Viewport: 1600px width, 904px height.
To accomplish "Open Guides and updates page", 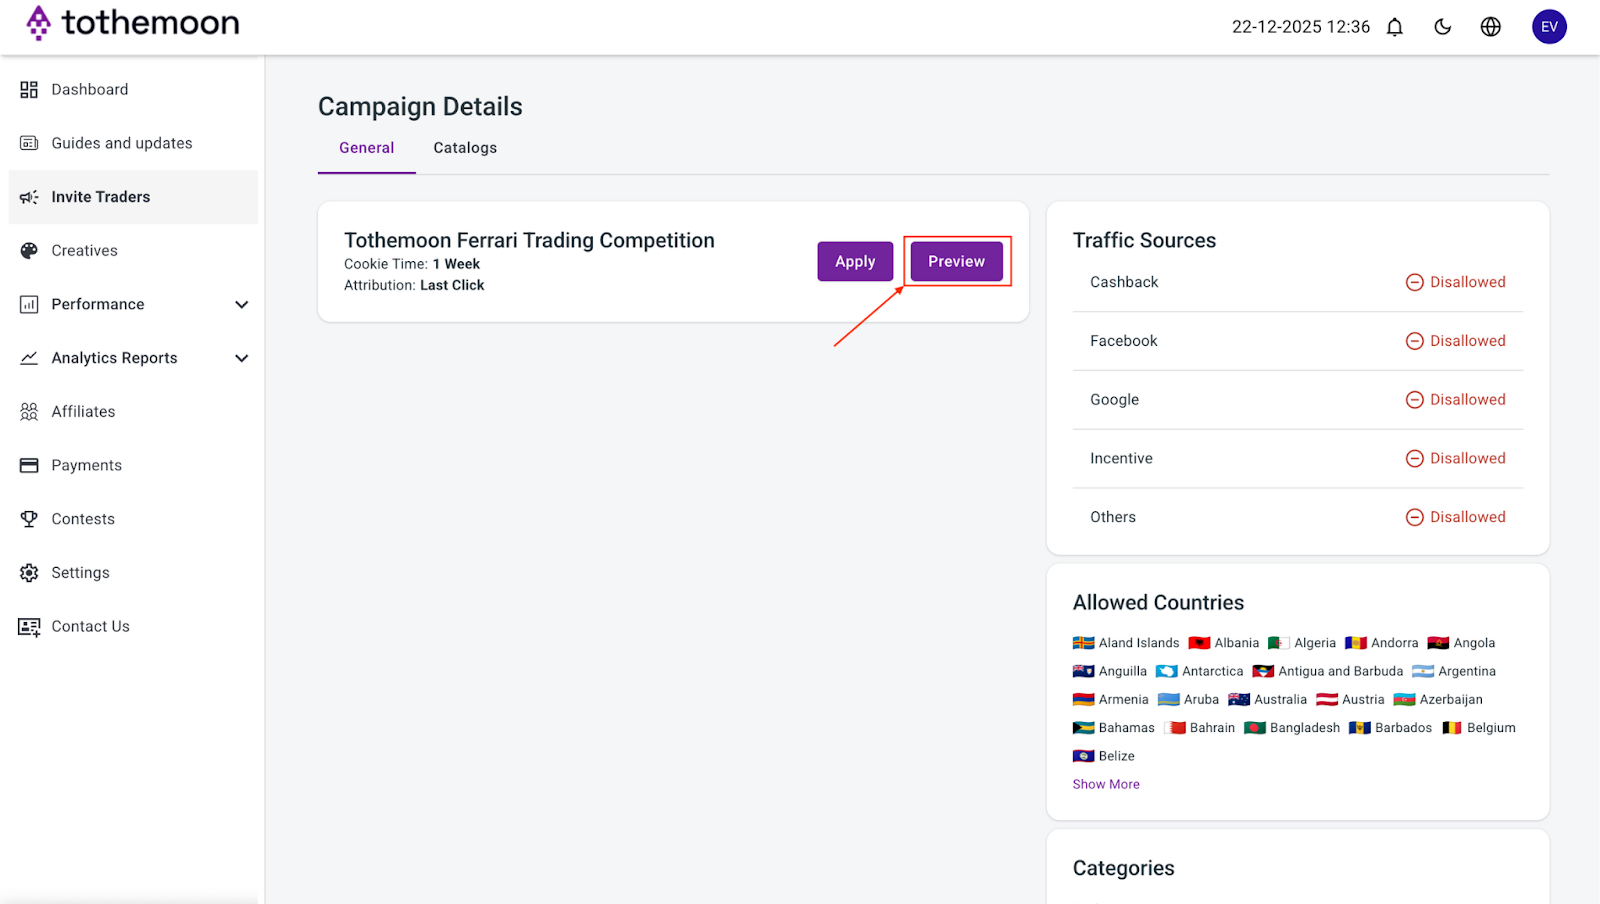I will pos(133,143).
